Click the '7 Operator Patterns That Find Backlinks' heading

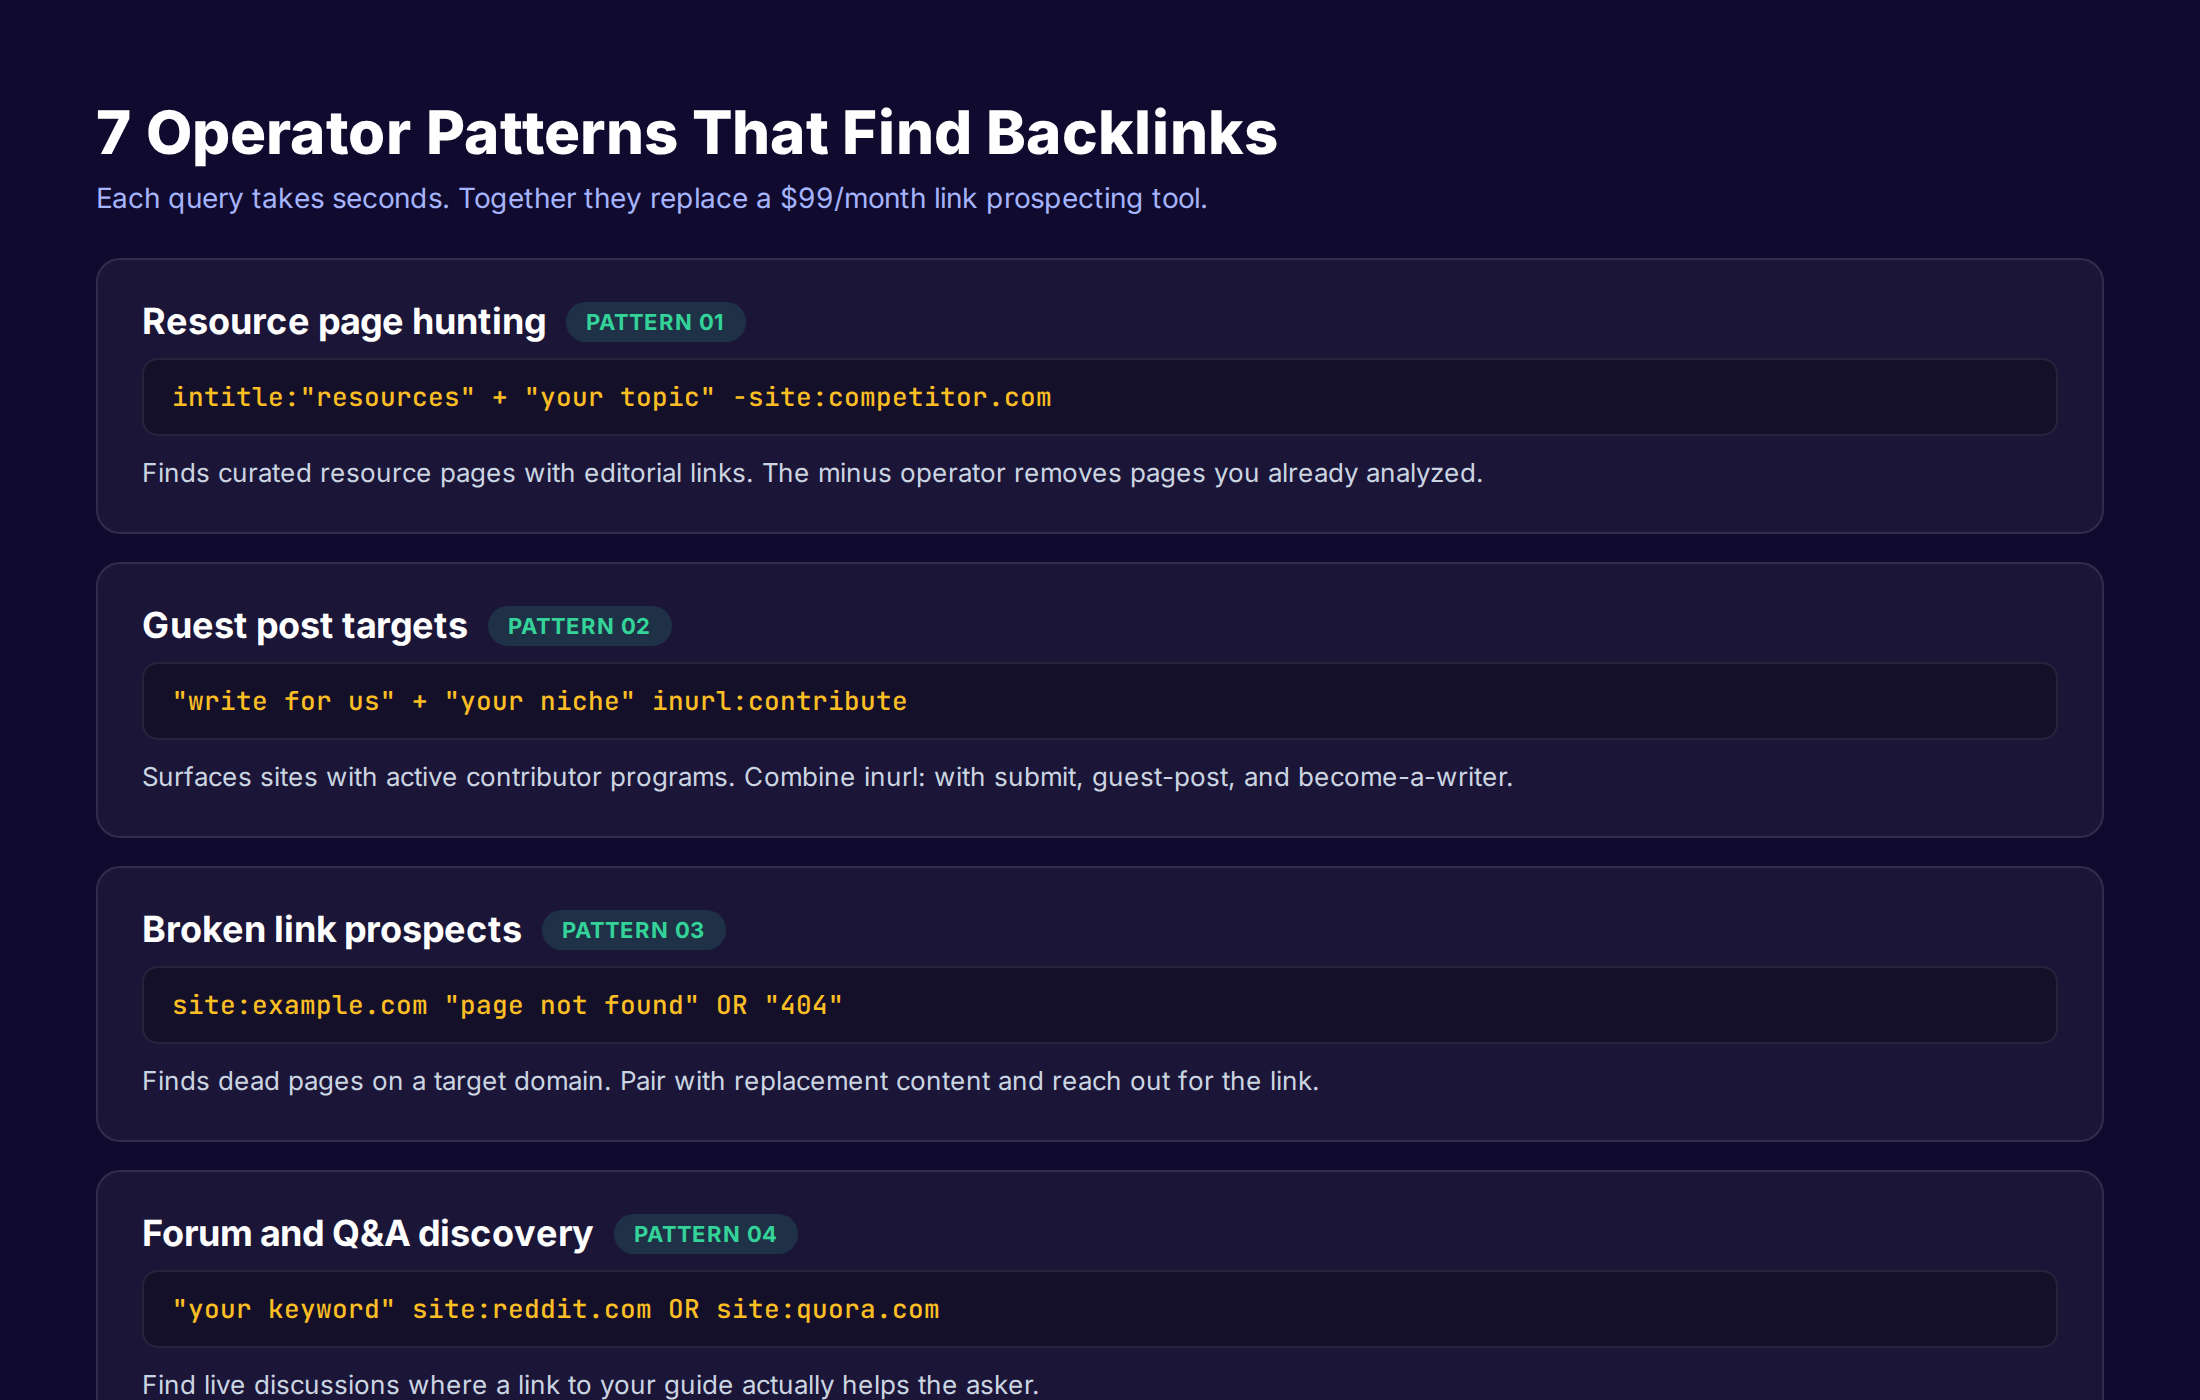click(x=686, y=133)
